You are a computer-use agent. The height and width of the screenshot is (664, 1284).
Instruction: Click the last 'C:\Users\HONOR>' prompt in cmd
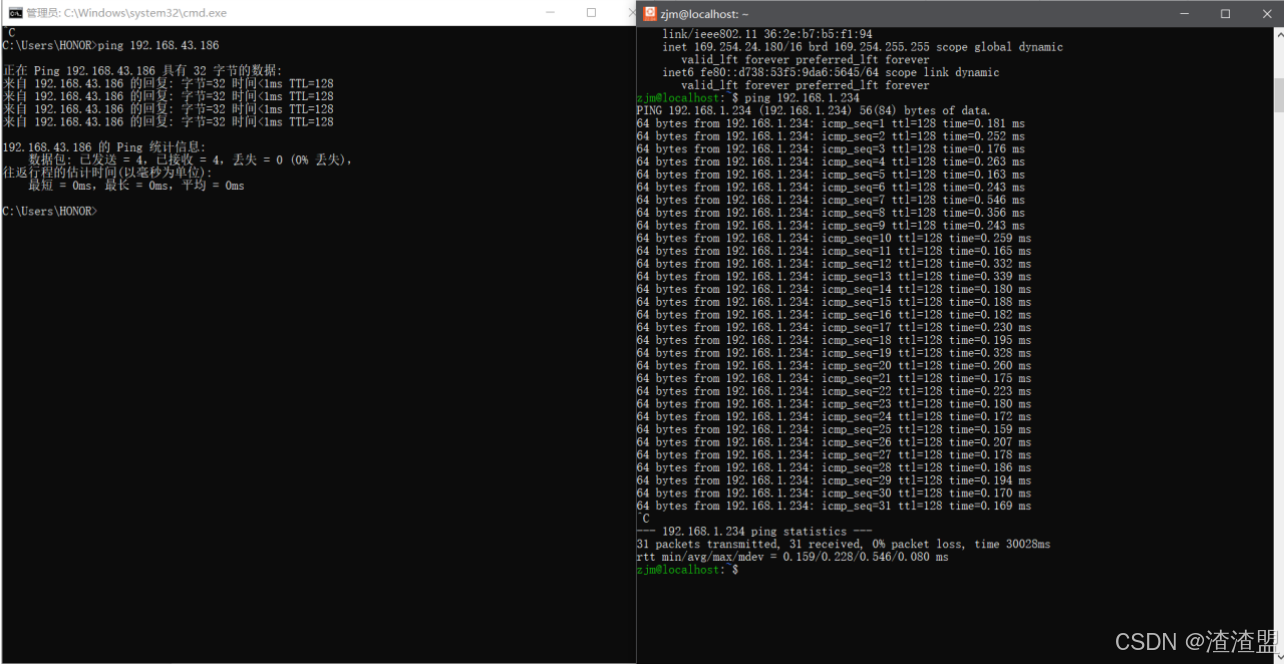point(50,211)
